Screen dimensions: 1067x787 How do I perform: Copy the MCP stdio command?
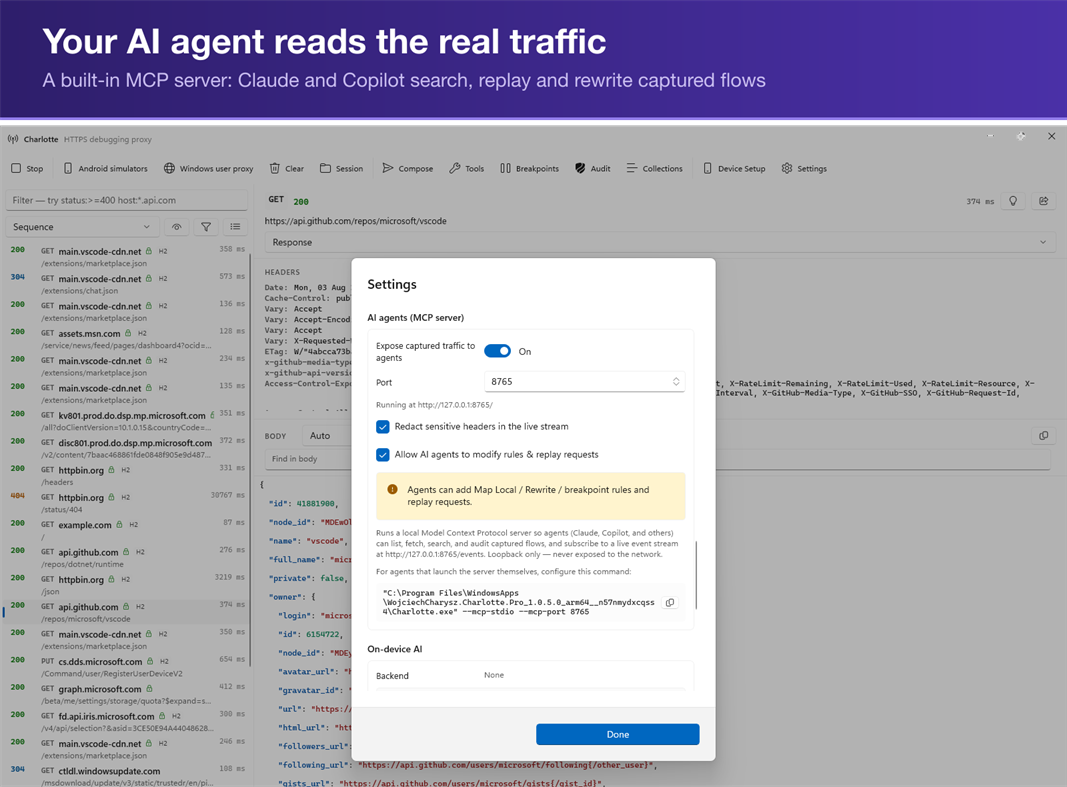pos(670,603)
